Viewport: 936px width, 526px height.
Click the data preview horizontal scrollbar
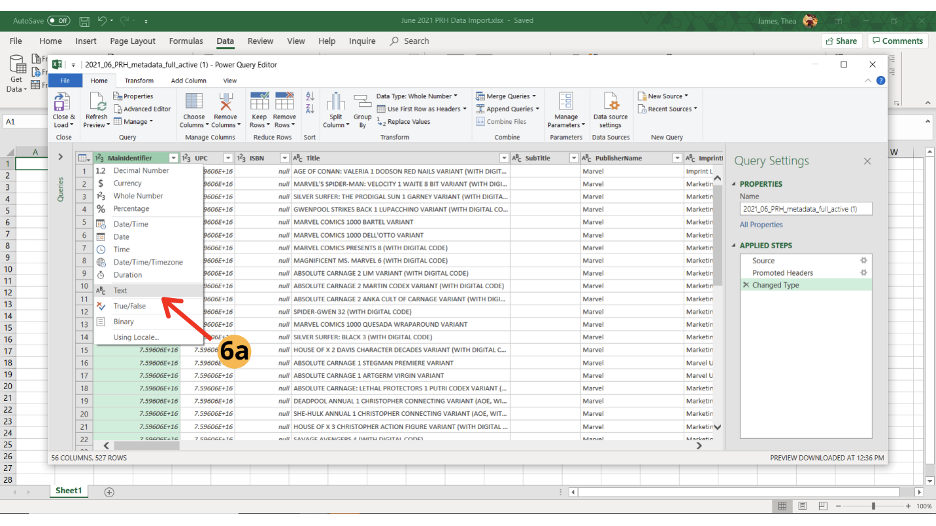click(146, 446)
